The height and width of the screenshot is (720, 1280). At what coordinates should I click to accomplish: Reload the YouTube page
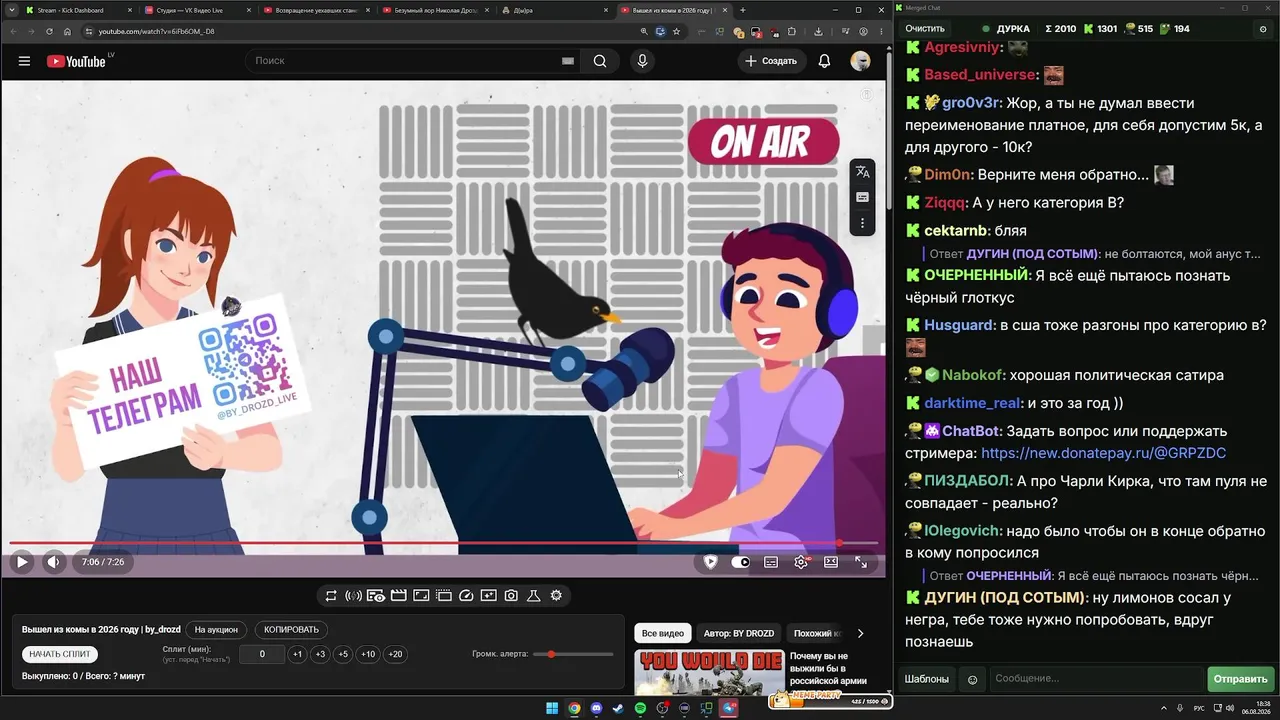[49, 31]
